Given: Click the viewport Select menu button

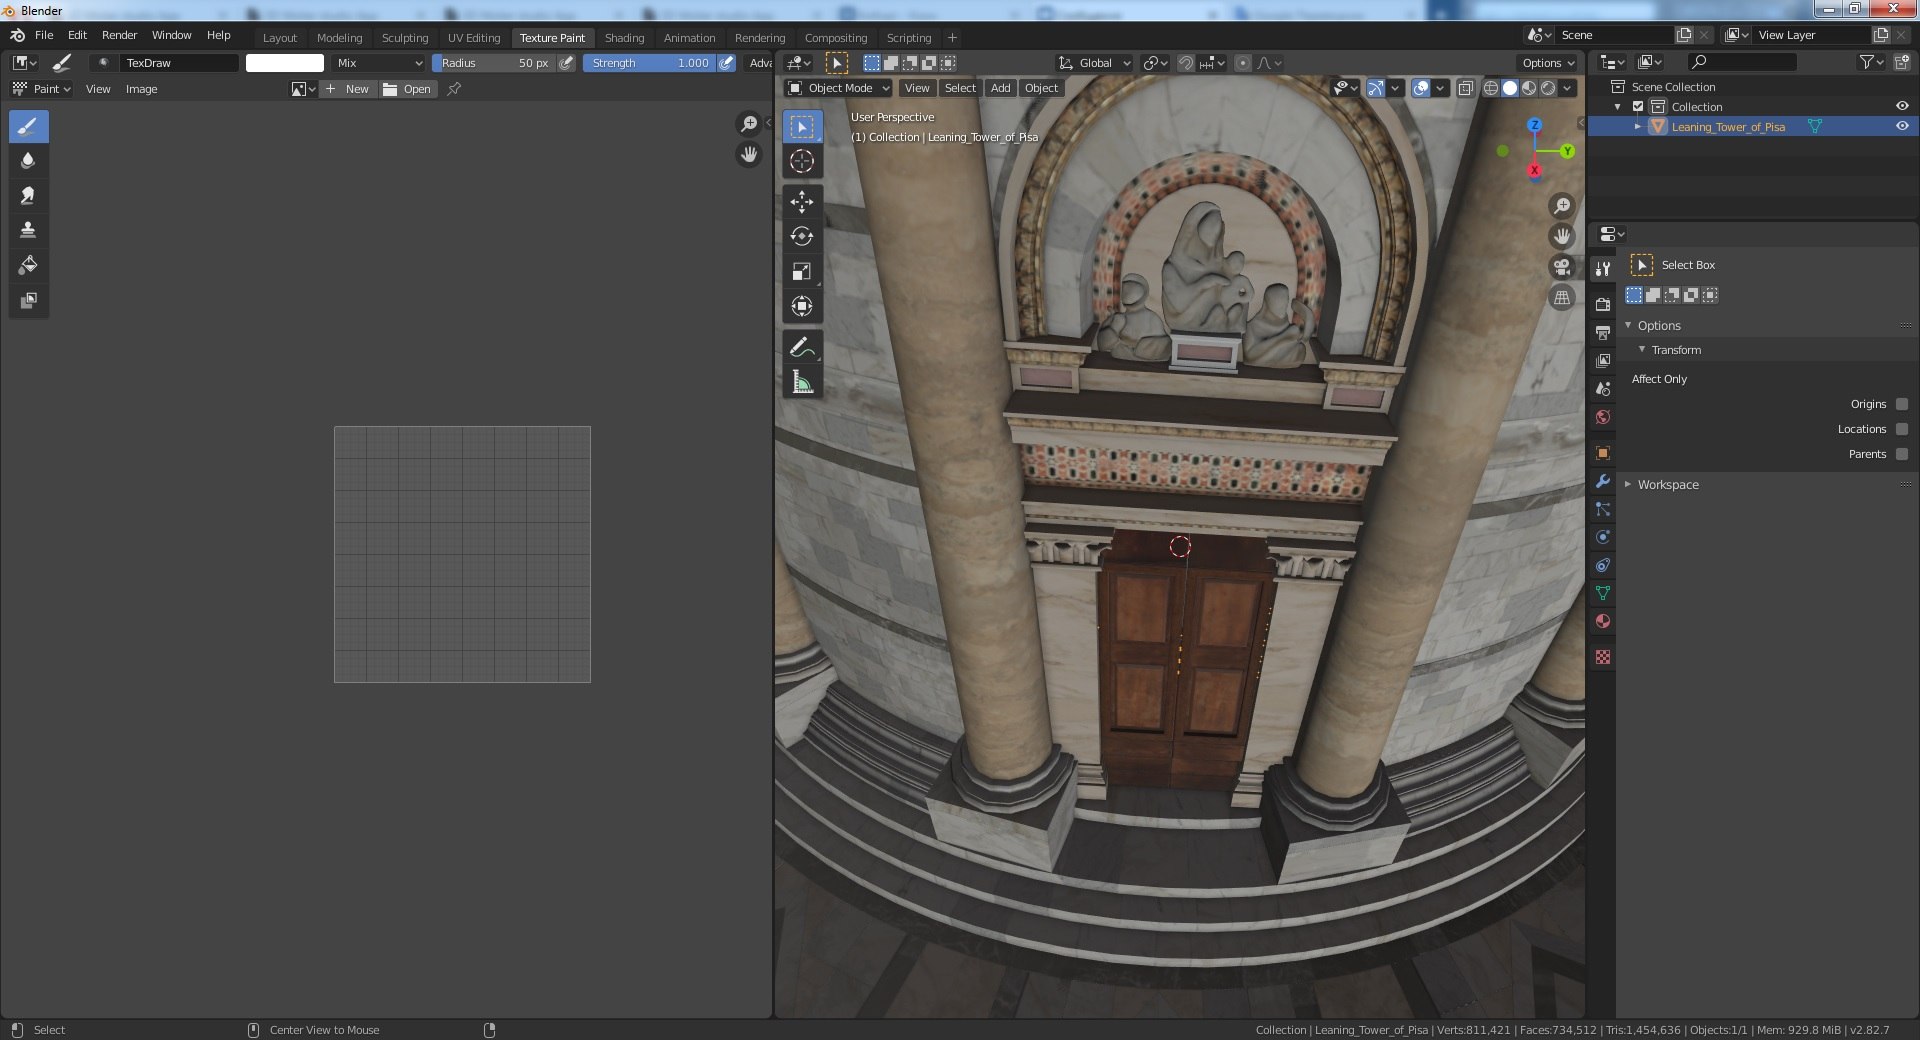Looking at the screenshot, I should [960, 88].
